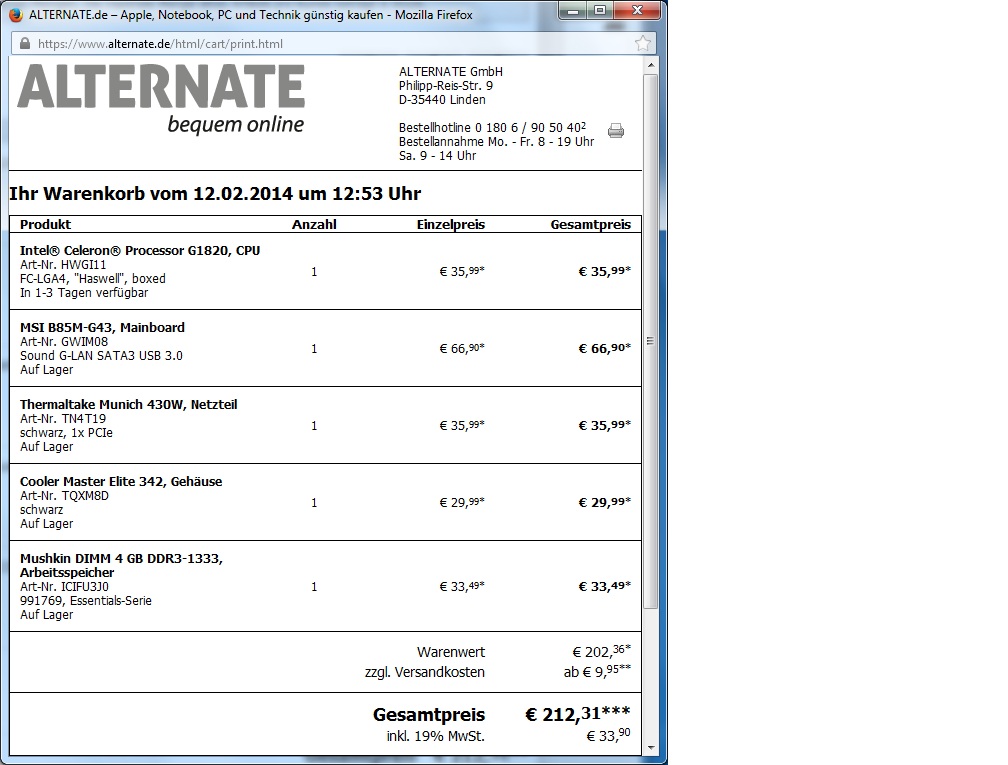Click the heading Ihr Warenkorb vom 12.02.2014
Screen dimensions: 1008x765
coord(215,194)
